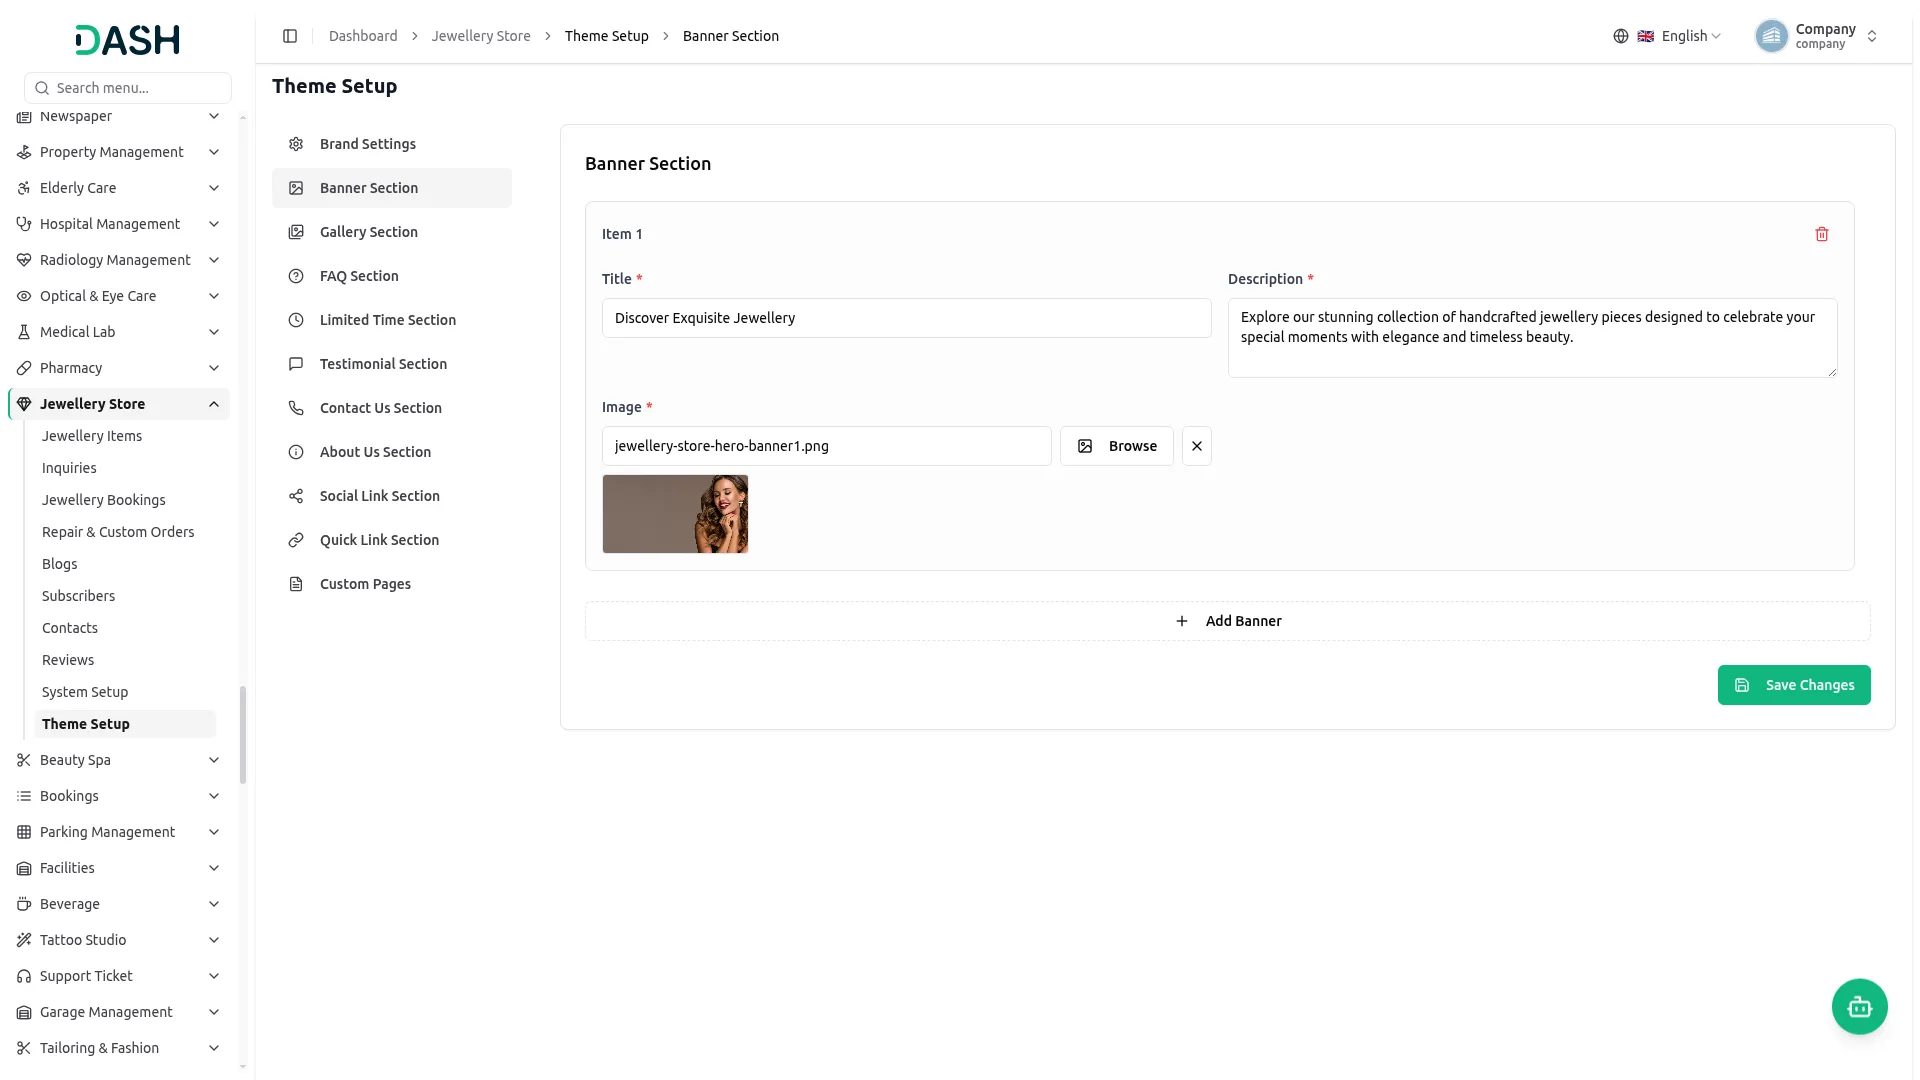Click the Brand Settings gear icon

(x=296, y=144)
